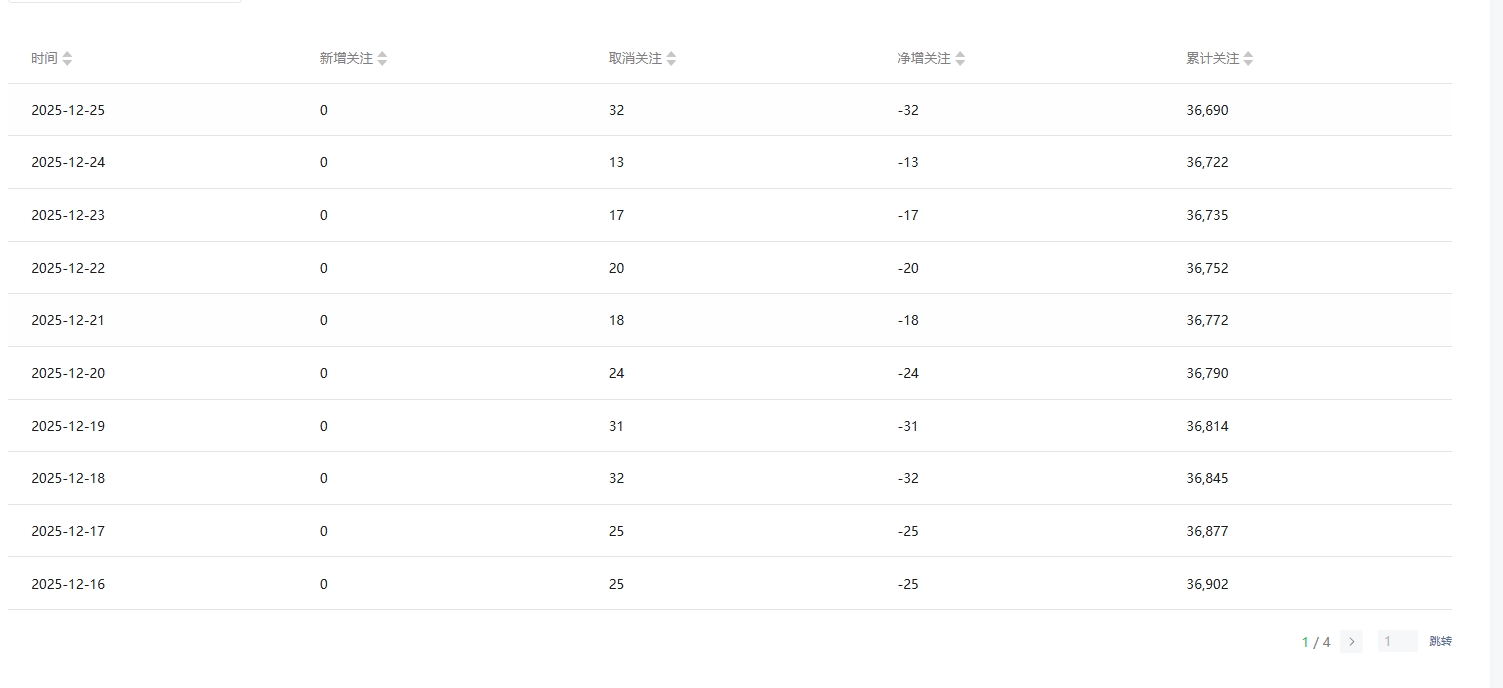1503x688 pixels.
Task: Click the sort arrows beside 时间
Action: click(x=67, y=59)
